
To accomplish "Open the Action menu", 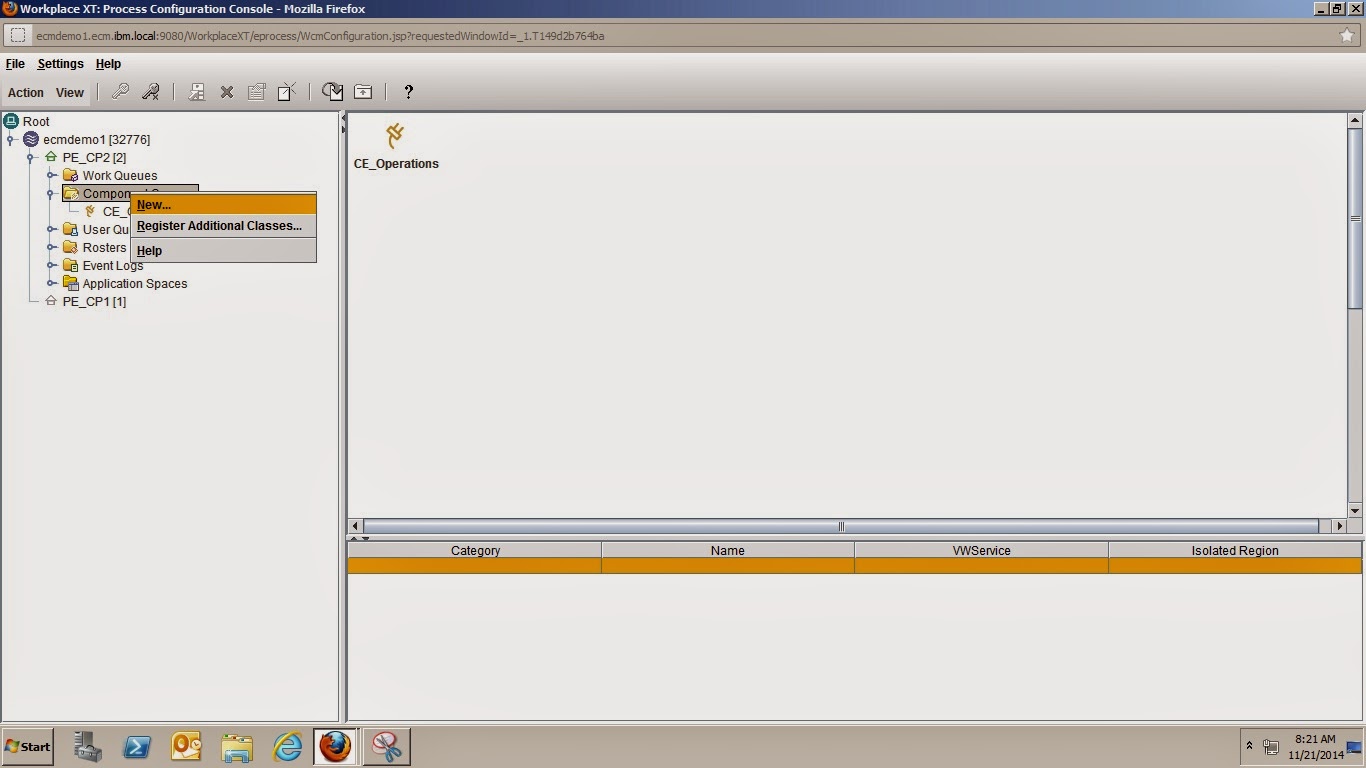I will (25, 92).
